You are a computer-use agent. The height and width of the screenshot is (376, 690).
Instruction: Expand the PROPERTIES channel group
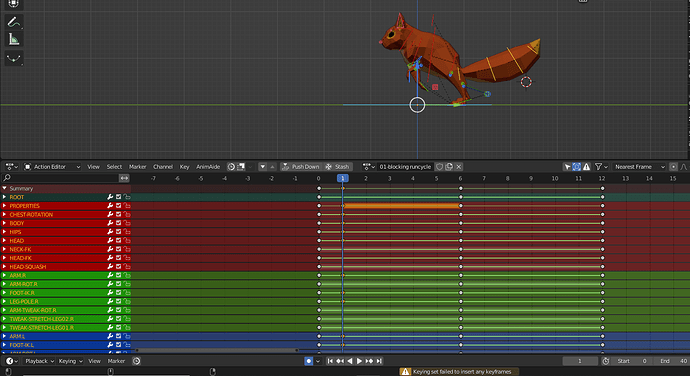[x=4, y=206]
